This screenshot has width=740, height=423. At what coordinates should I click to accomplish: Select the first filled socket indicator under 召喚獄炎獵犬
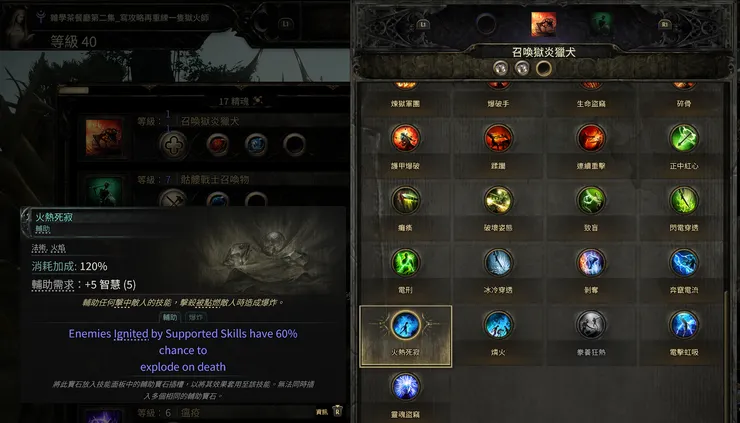point(500,69)
